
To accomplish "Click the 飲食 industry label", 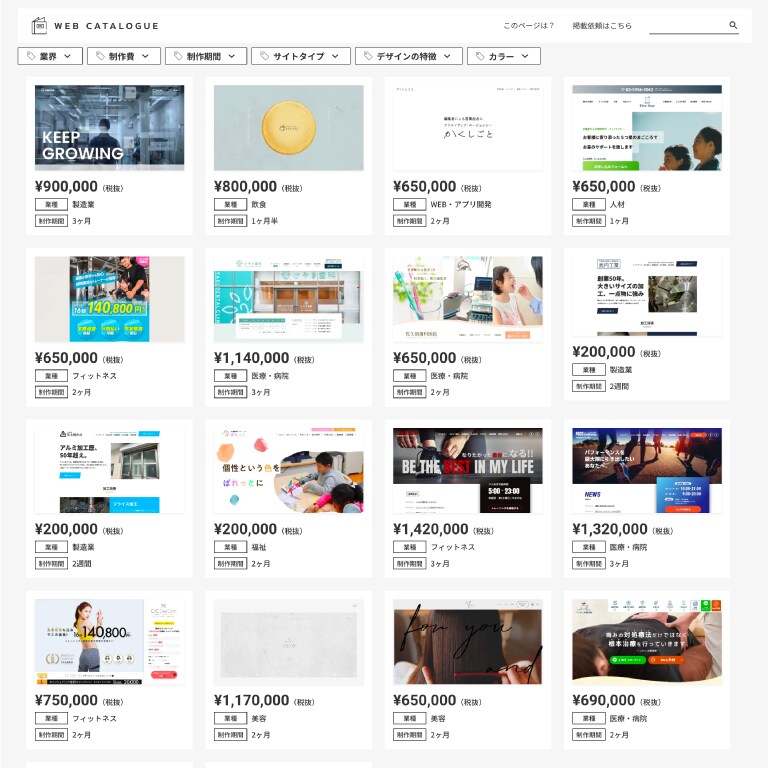I will (259, 205).
